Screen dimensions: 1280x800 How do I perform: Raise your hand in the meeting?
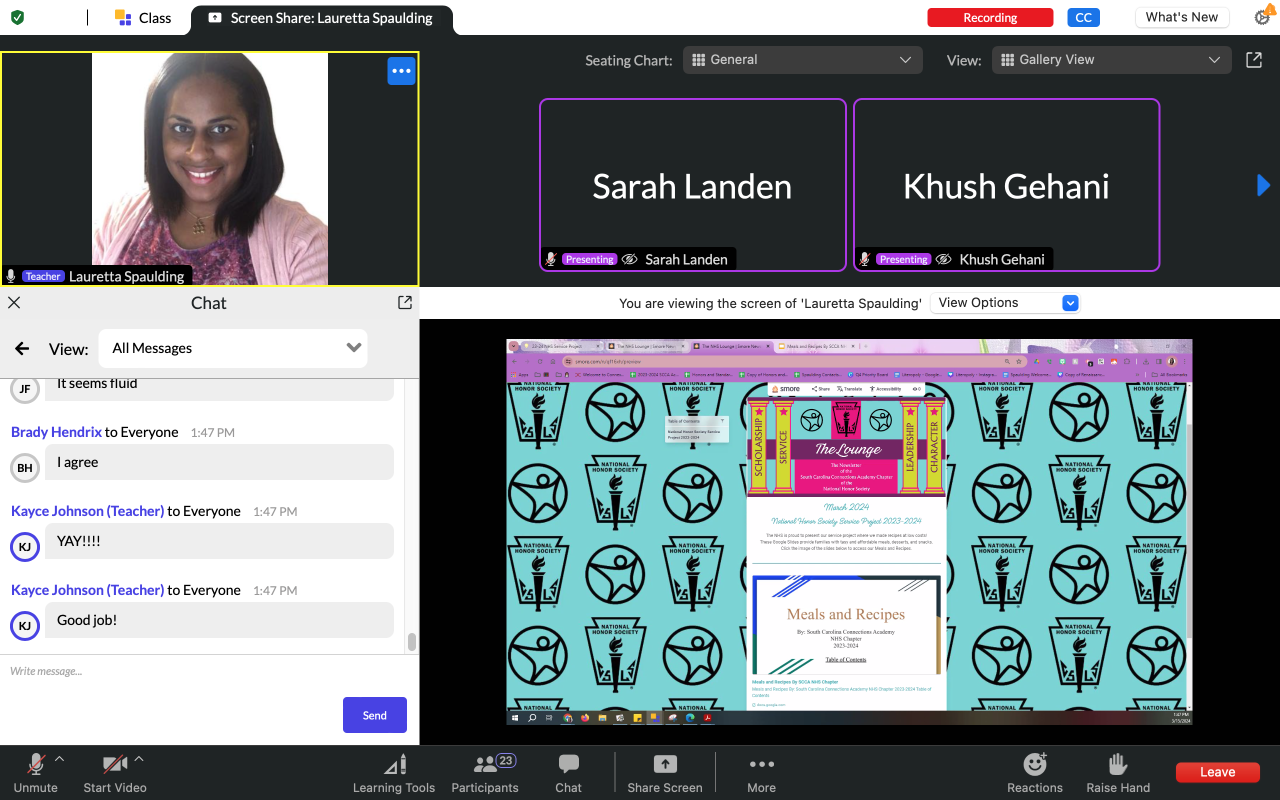[x=1118, y=773]
